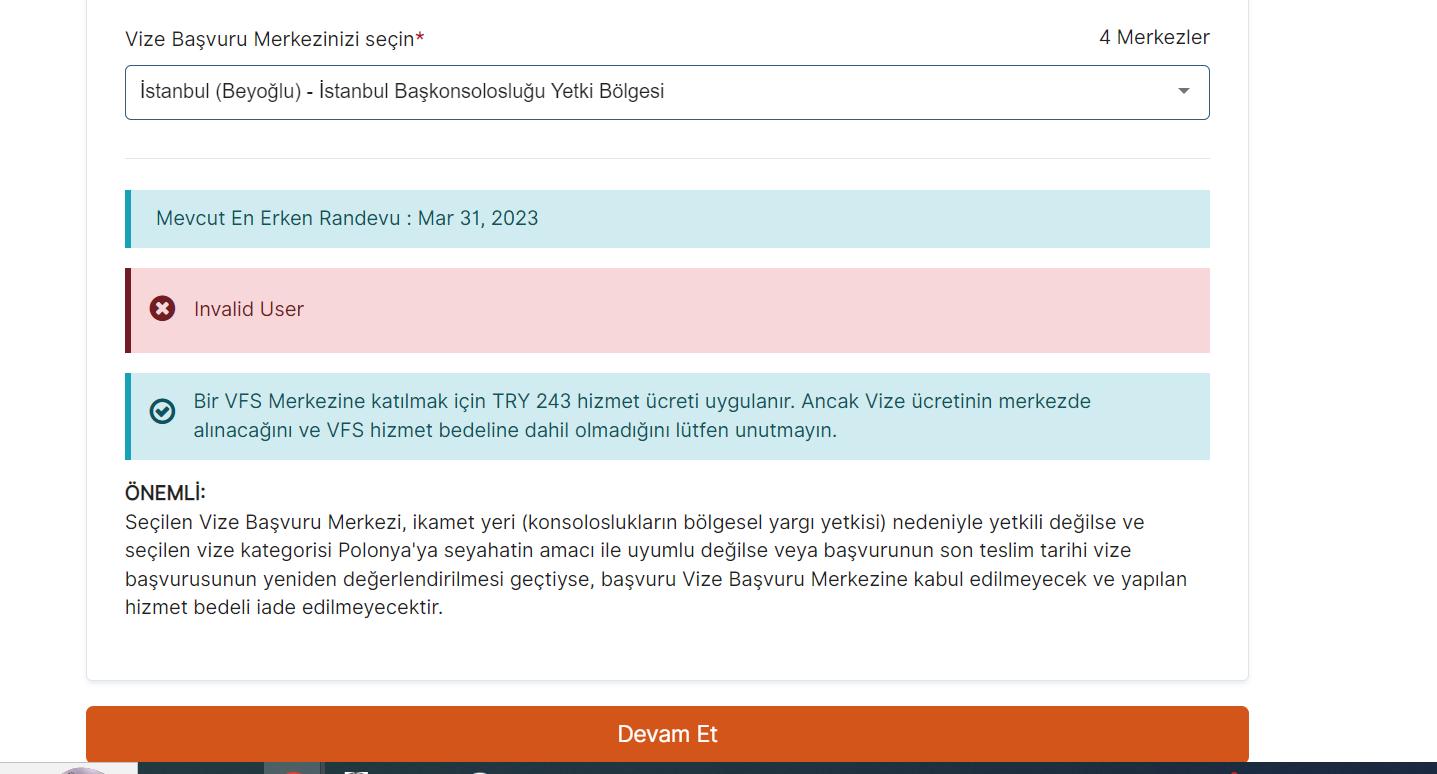Click the 'Invalid User' error text
Screen dimensions: 1437x774
tap(249, 309)
